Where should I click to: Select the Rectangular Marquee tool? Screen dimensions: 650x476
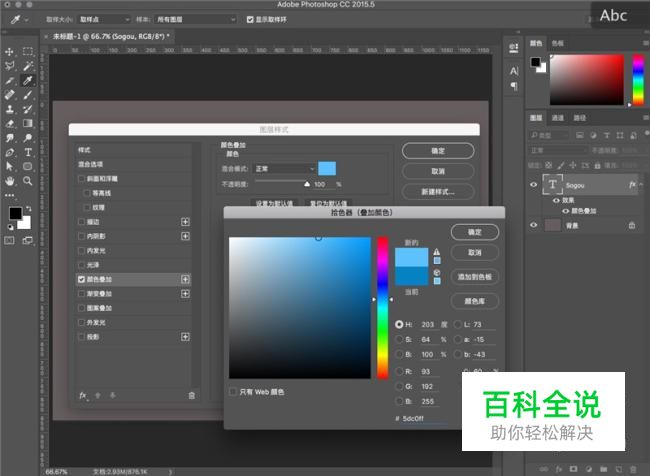point(28,52)
